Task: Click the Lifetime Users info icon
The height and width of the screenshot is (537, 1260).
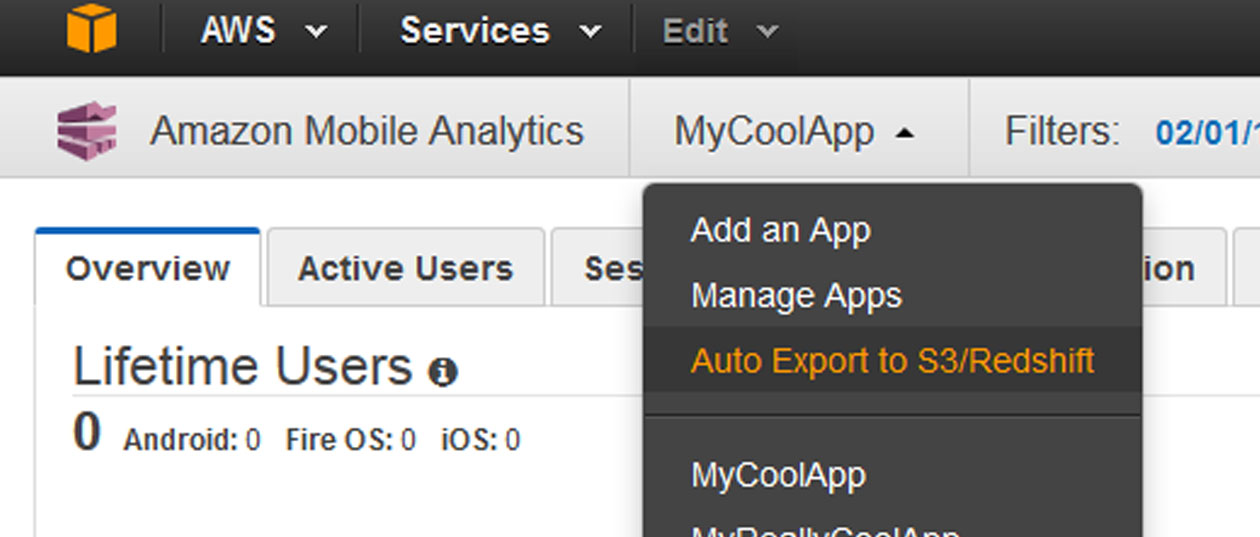Action: click(443, 373)
